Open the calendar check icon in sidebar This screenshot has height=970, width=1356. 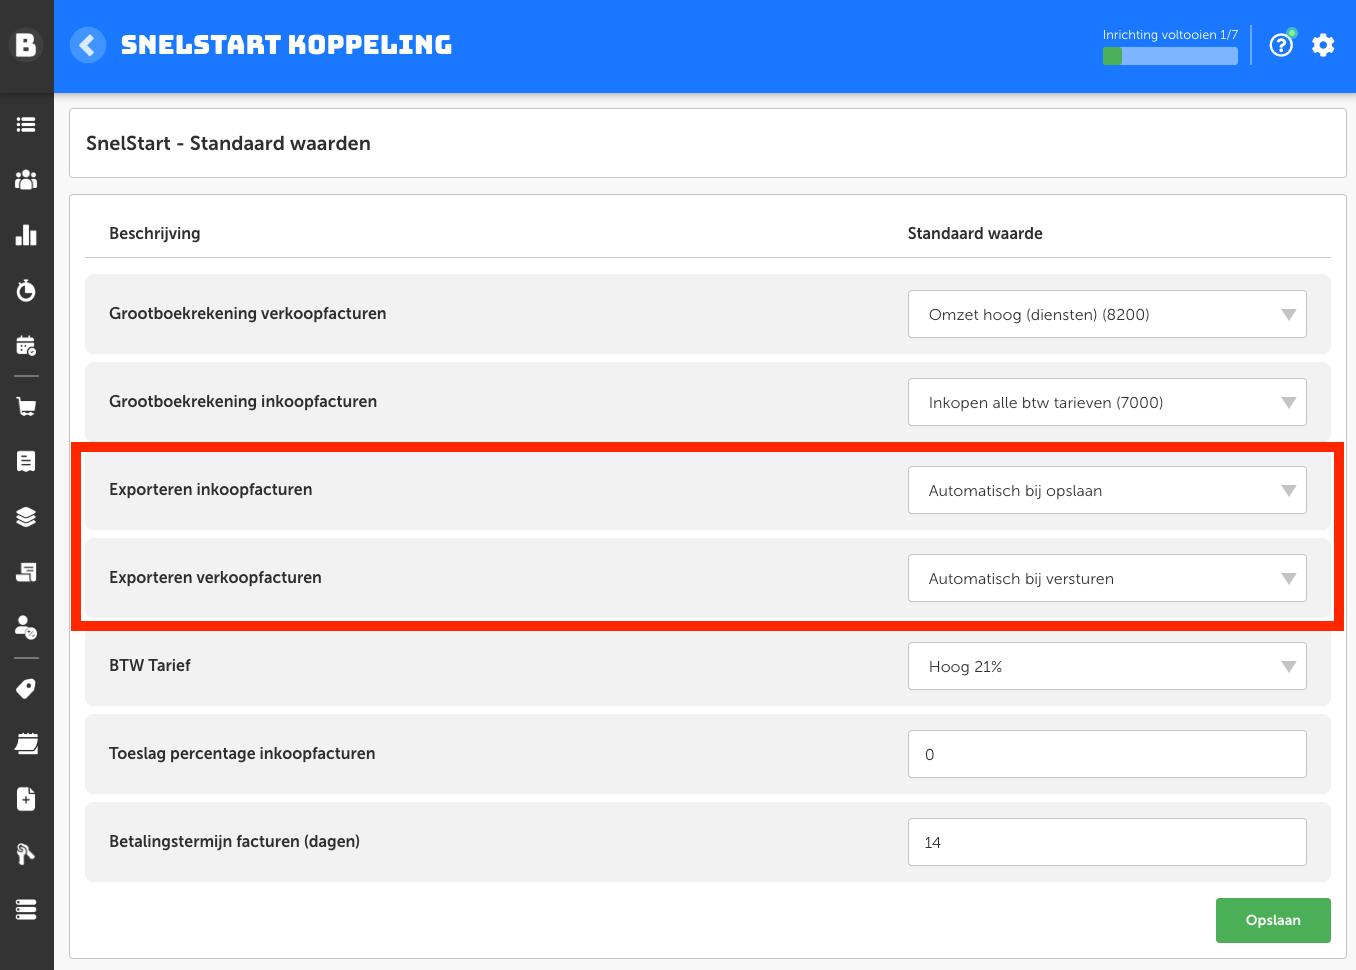(x=26, y=346)
